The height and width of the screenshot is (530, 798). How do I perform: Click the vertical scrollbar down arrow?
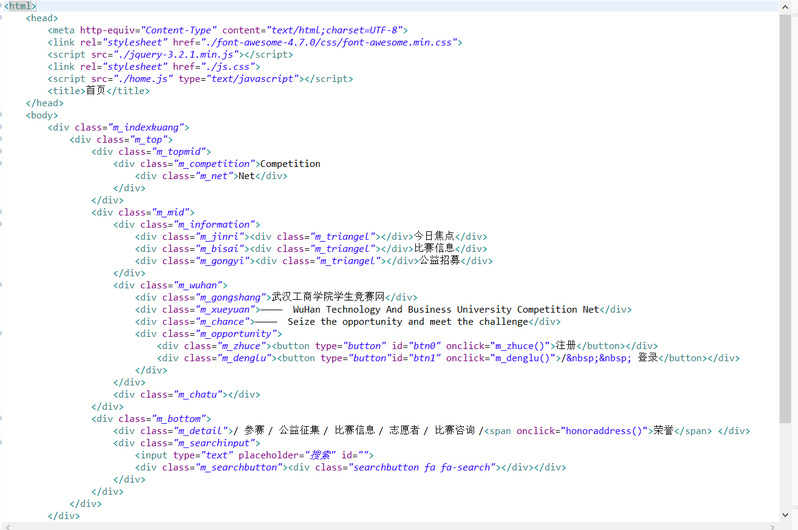(785, 515)
